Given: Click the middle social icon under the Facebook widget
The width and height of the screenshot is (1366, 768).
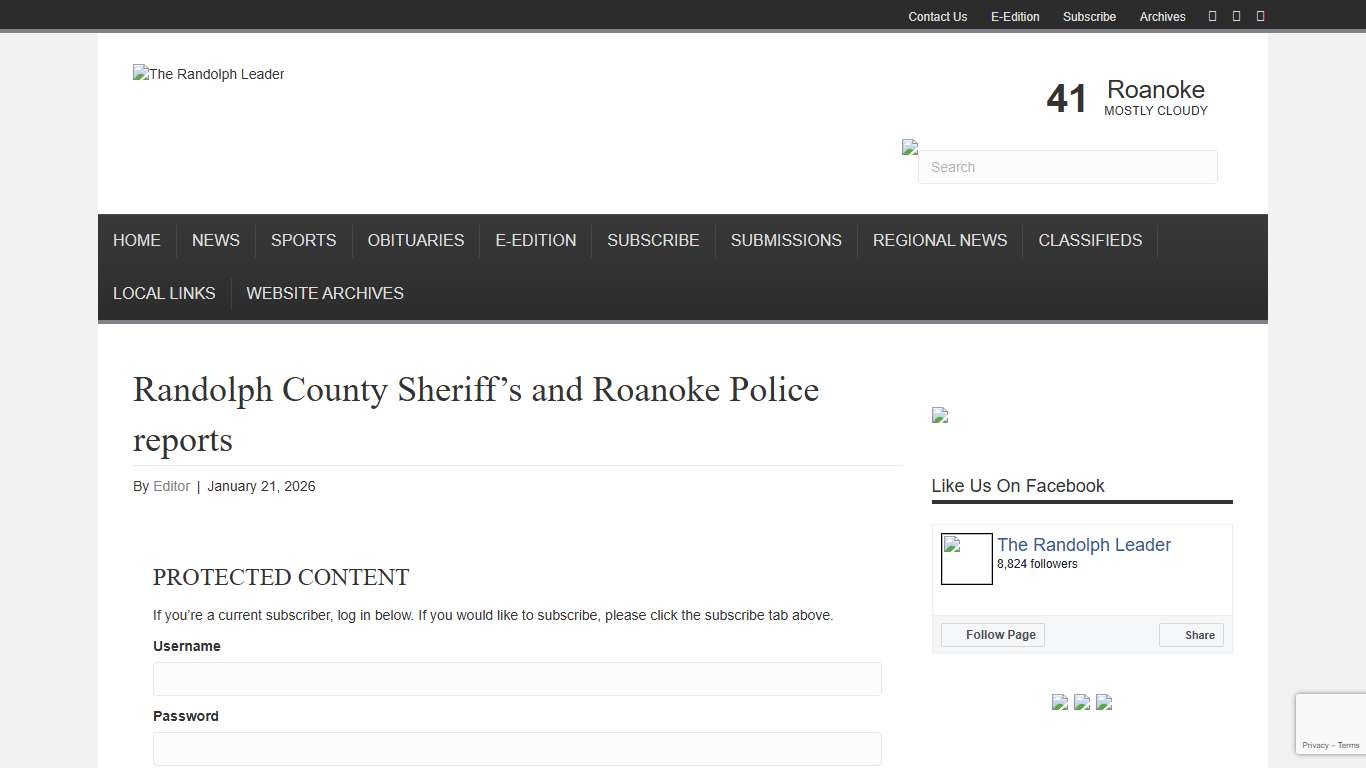Looking at the screenshot, I should tap(1082, 703).
